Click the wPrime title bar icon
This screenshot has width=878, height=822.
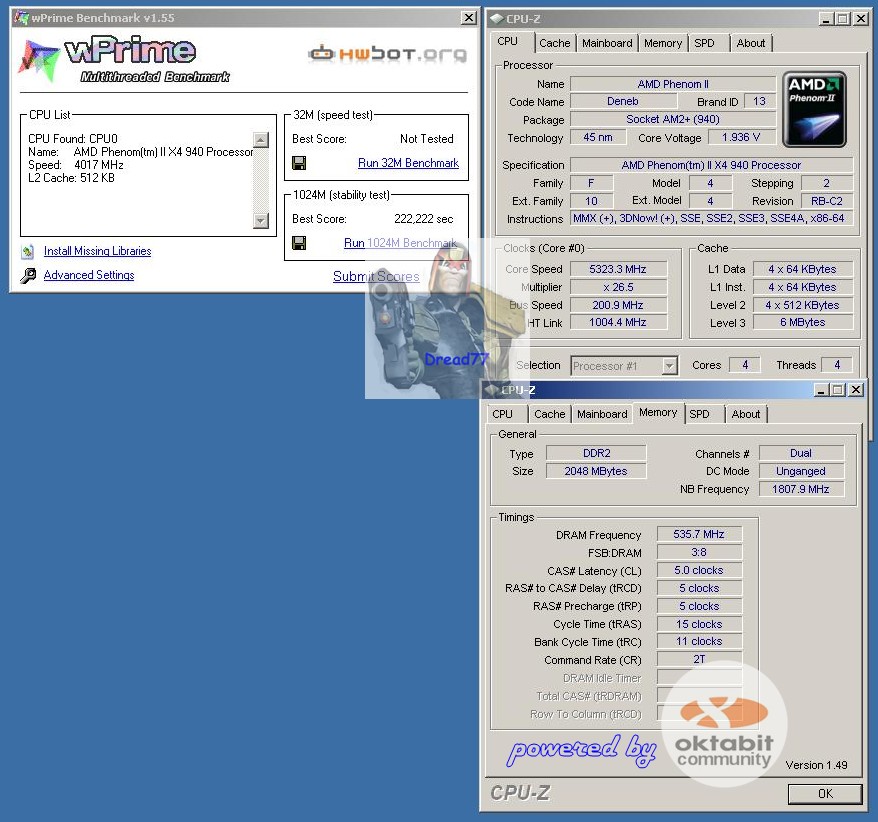[21, 18]
